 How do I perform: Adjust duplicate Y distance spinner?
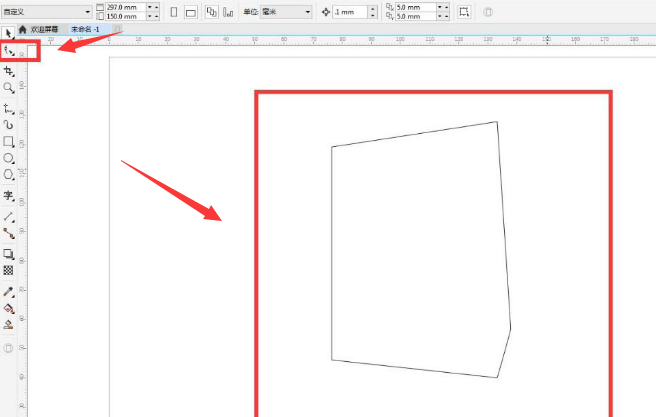443,16
